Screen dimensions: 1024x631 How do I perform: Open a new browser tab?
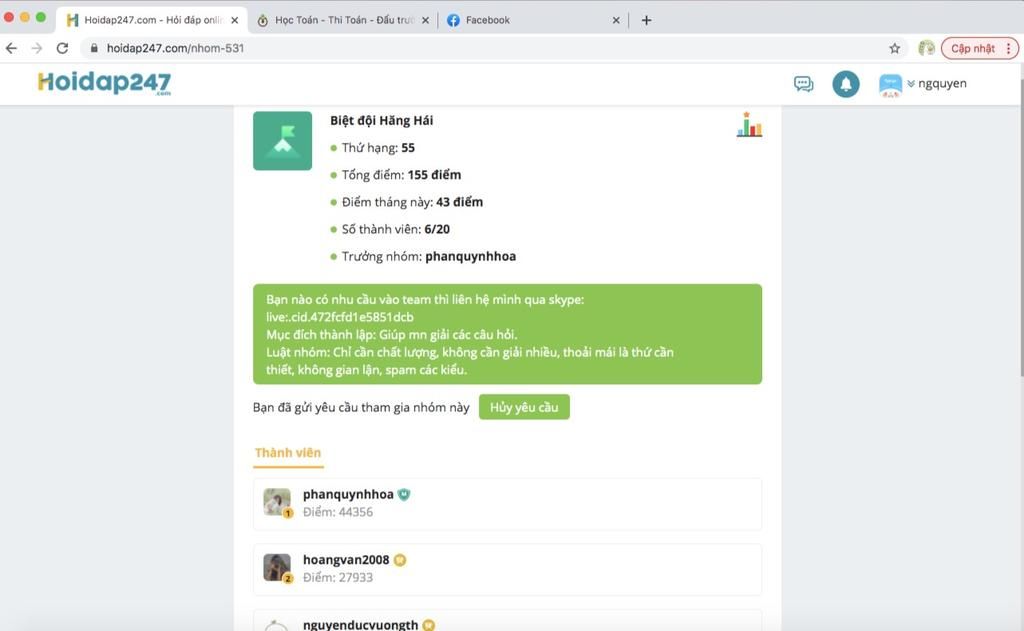647,20
